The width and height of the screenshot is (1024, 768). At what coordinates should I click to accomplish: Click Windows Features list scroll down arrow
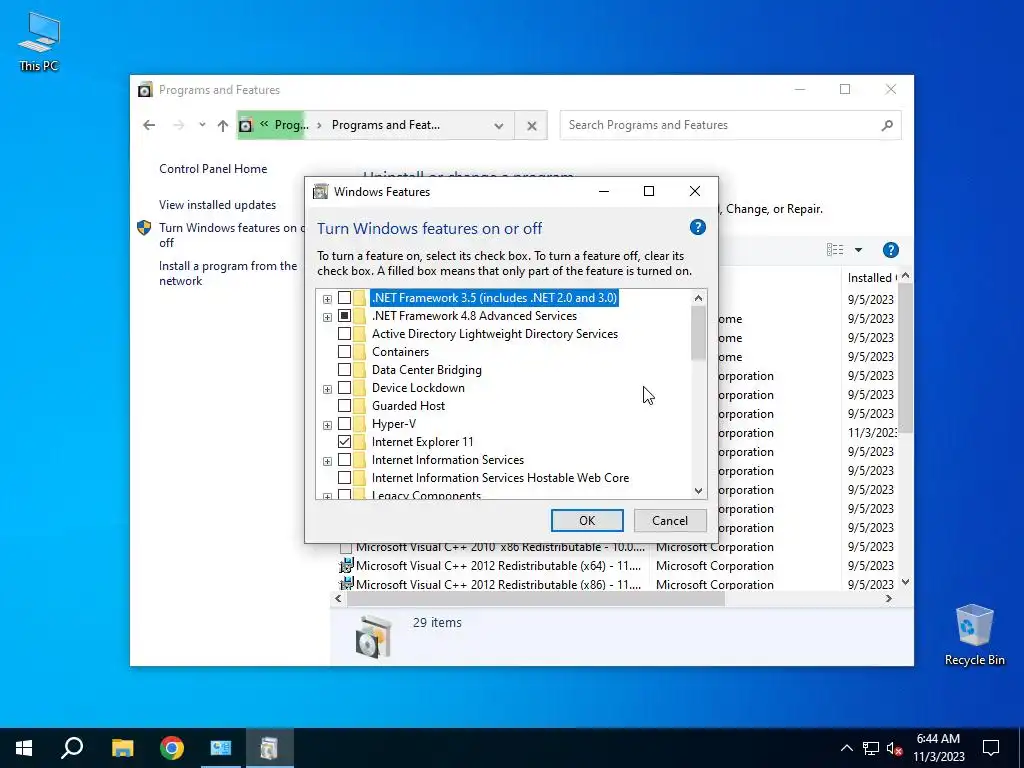pyautogui.click(x=698, y=491)
